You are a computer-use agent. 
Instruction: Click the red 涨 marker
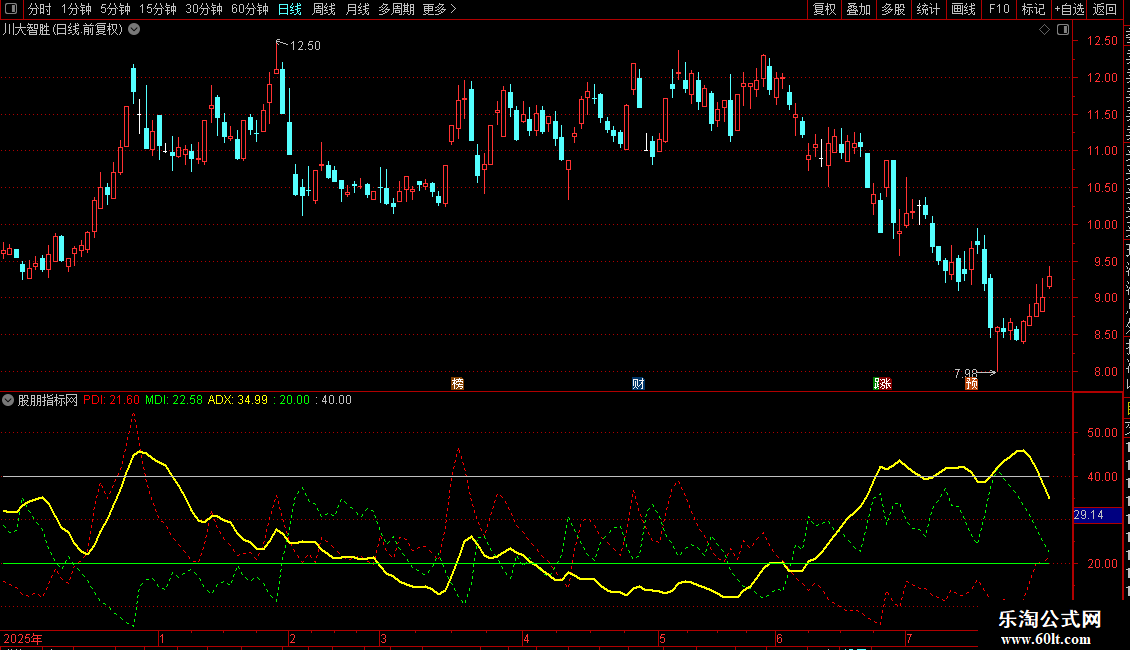point(886,383)
